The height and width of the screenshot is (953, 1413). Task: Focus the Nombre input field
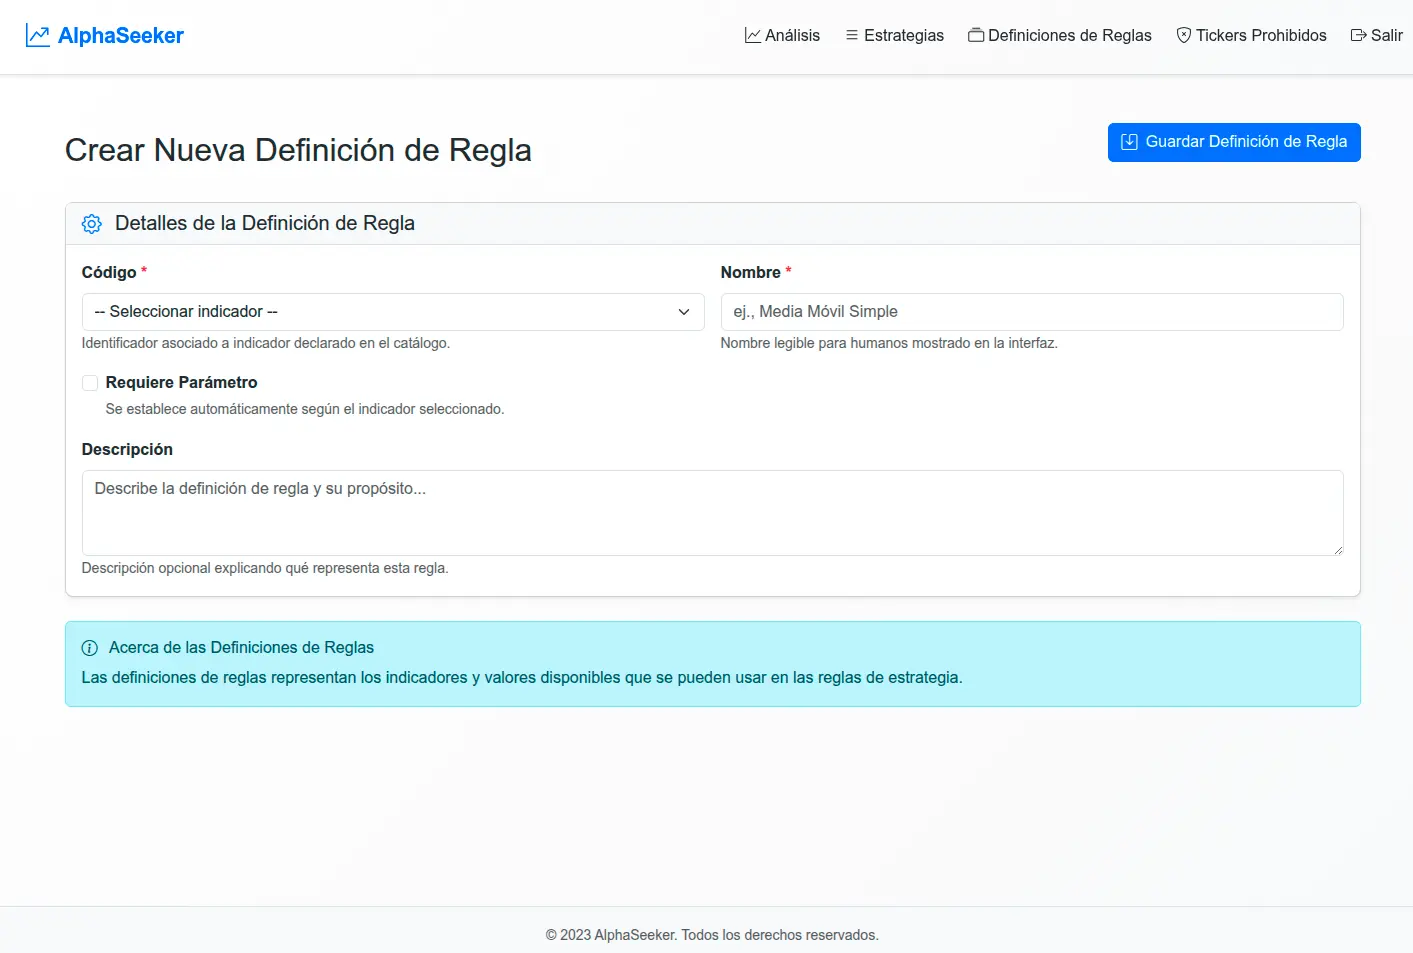pyautogui.click(x=1032, y=312)
